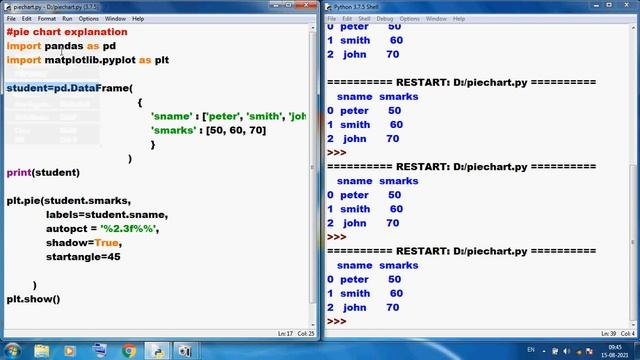Open Window menu in Python Shell
640x360 pixels.
point(436,19)
